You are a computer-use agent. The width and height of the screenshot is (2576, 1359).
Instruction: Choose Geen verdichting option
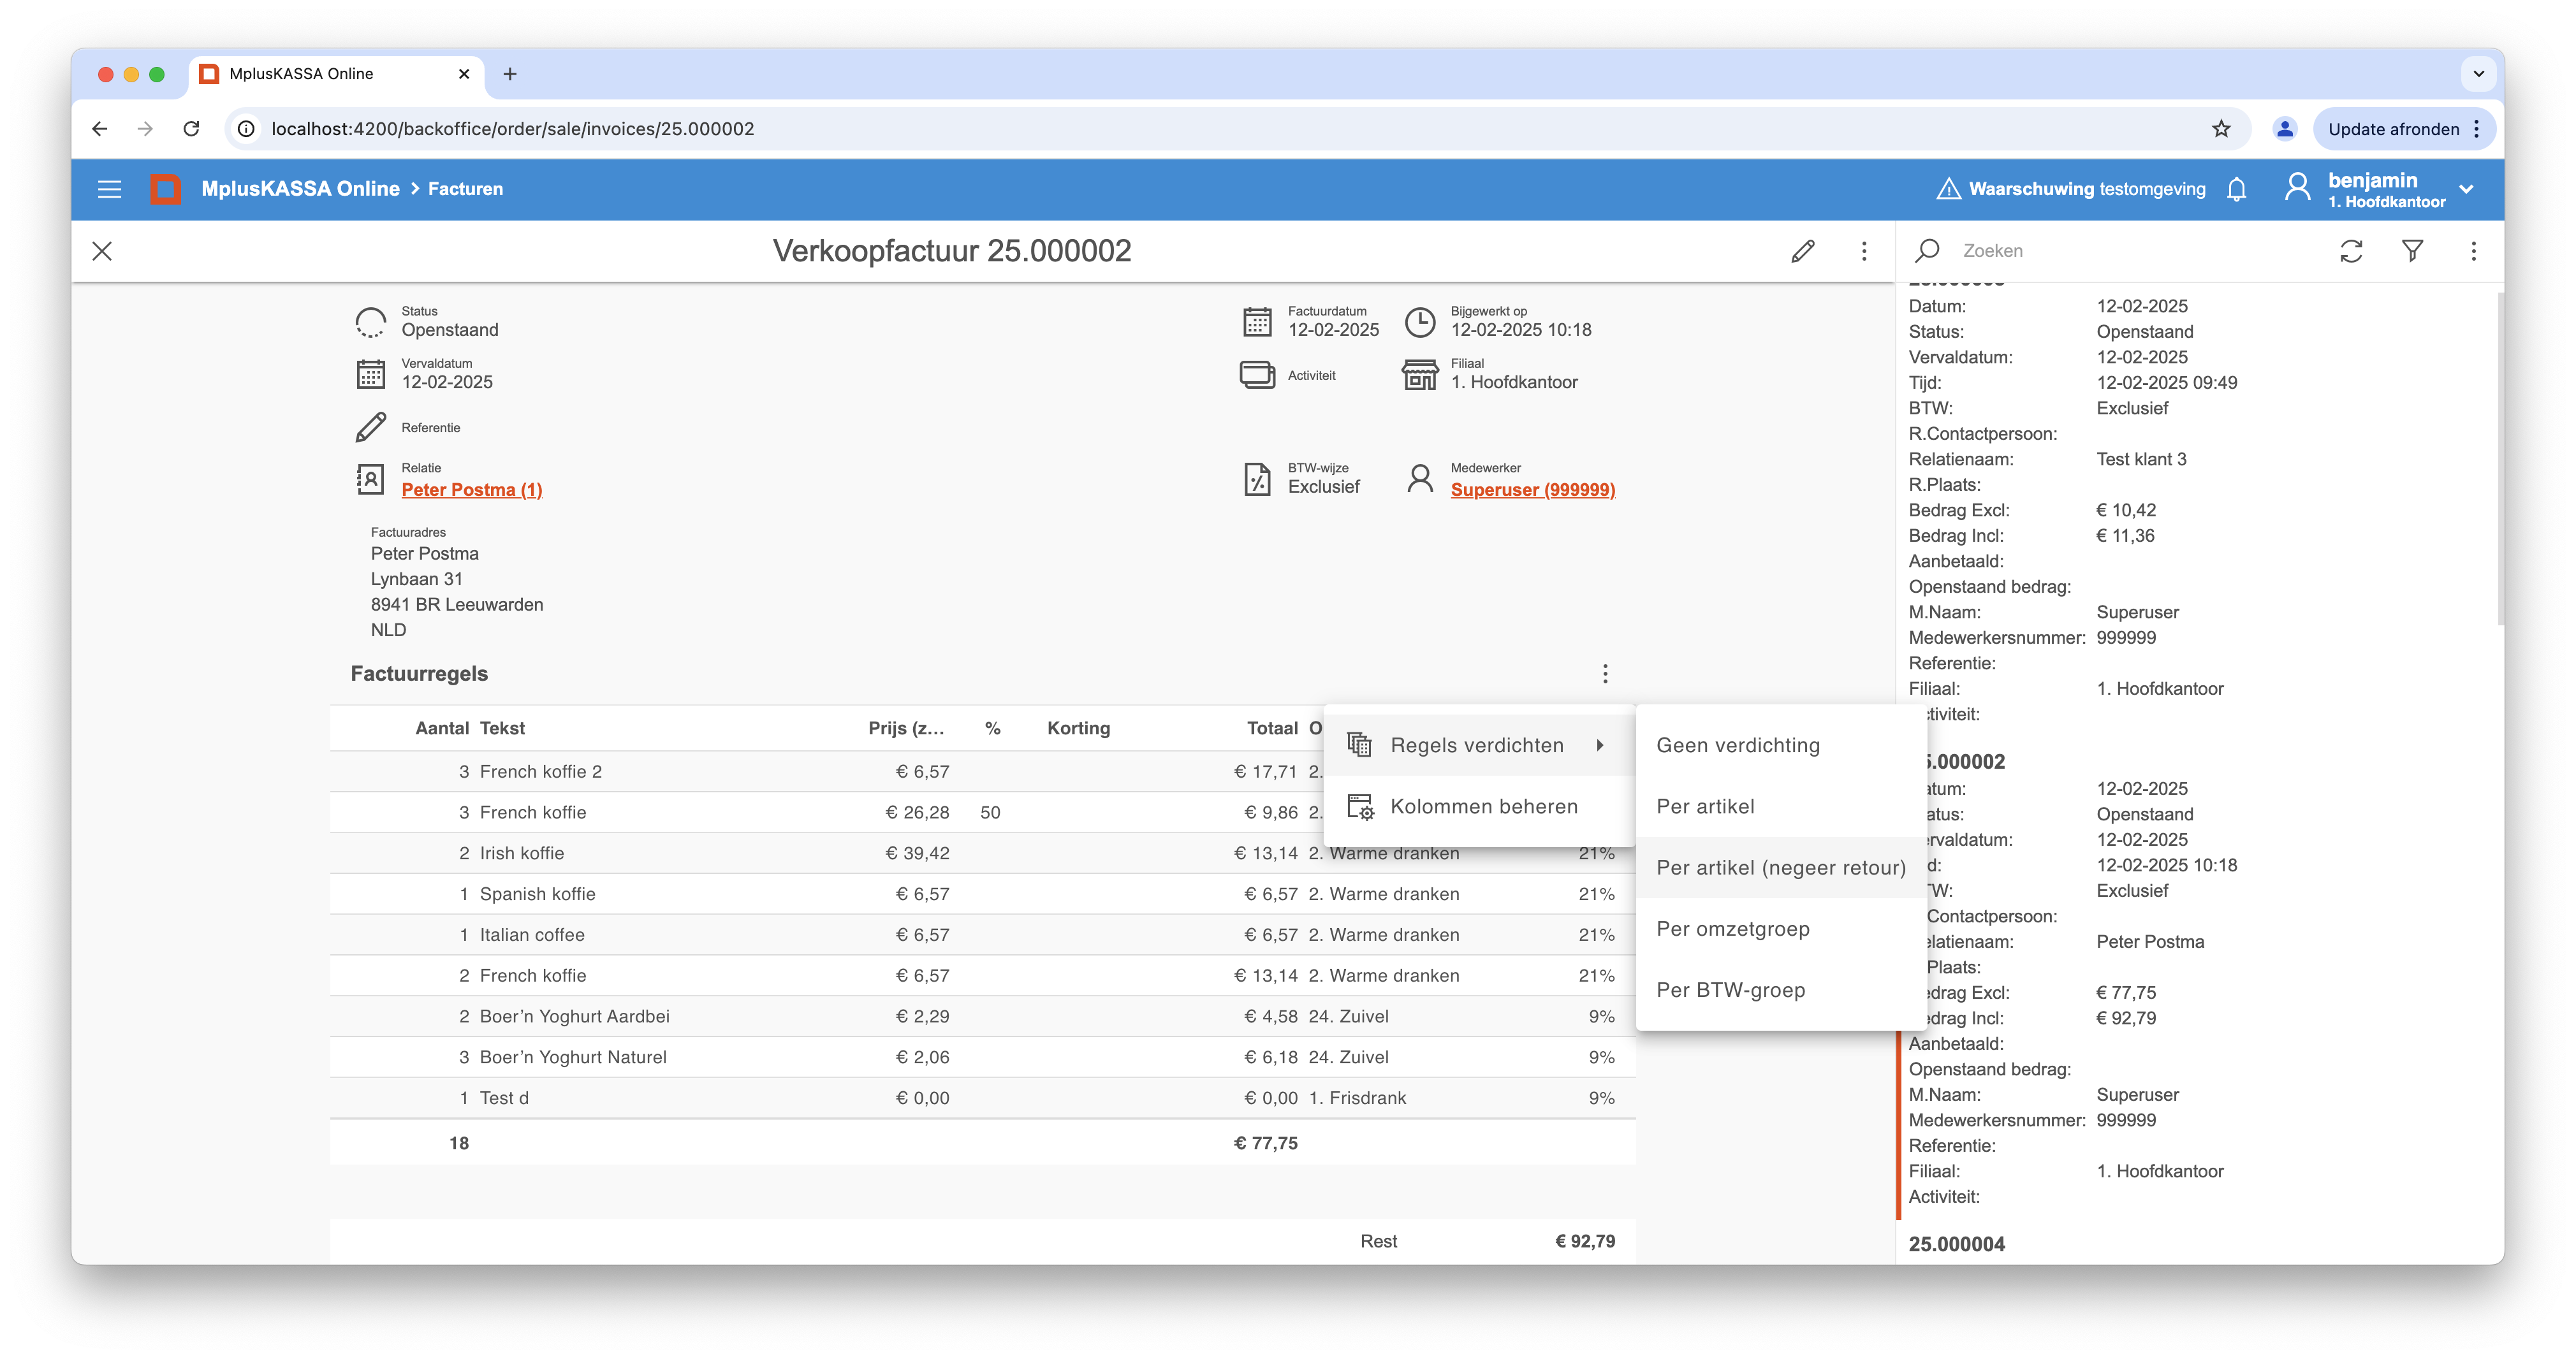[1780, 746]
